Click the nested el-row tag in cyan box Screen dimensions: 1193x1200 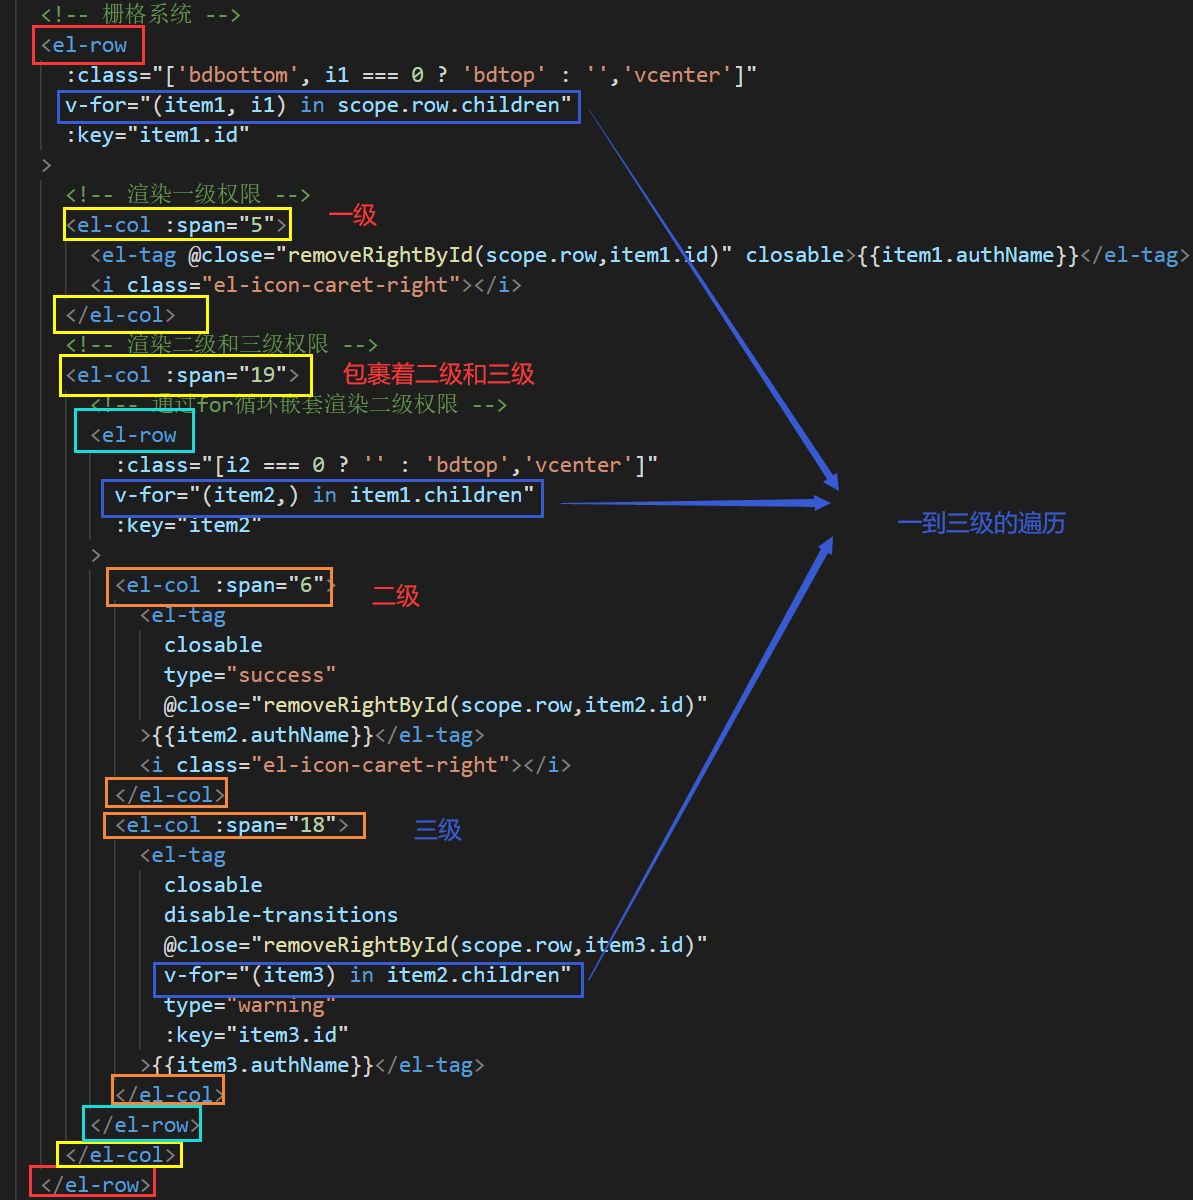134,435
